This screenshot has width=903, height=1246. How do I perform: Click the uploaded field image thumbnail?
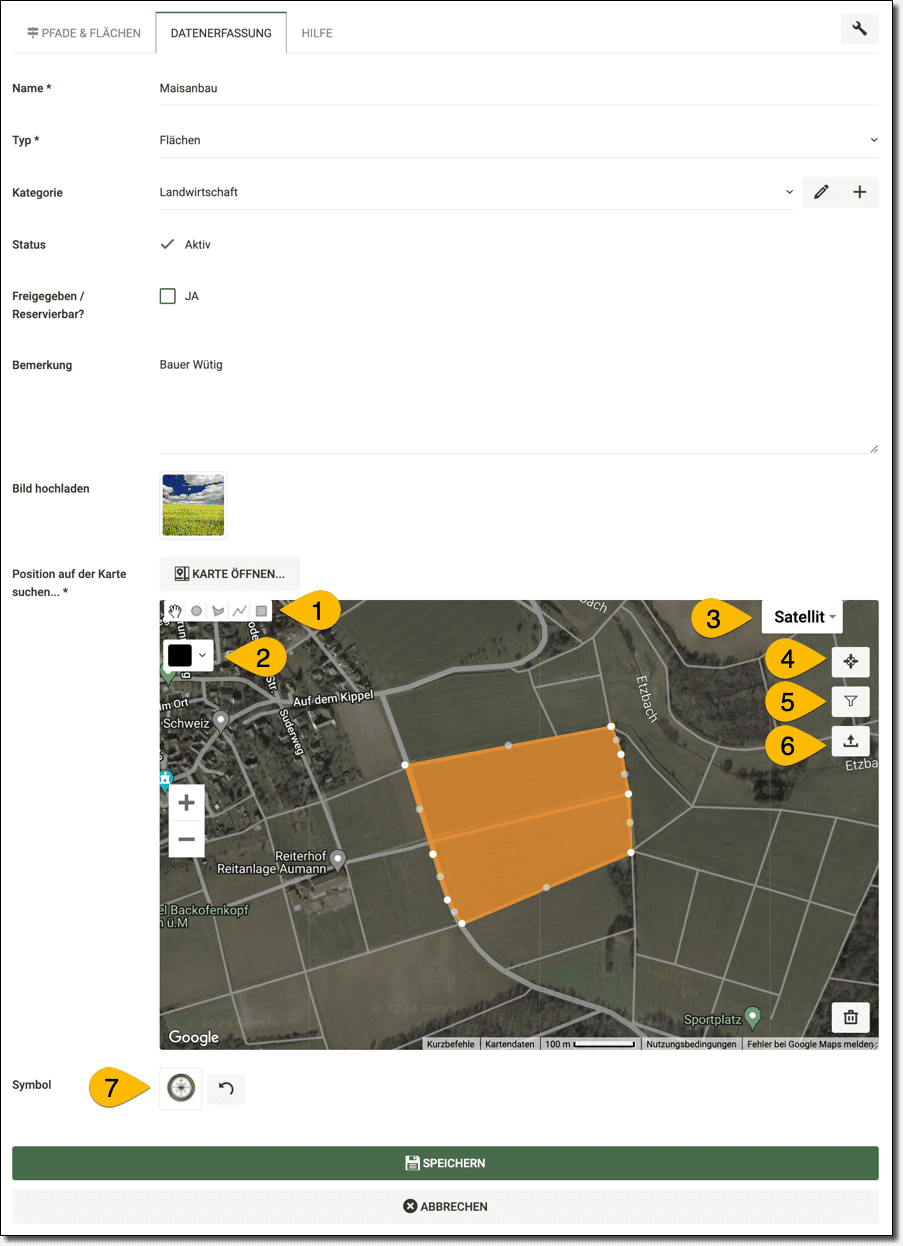193,505
